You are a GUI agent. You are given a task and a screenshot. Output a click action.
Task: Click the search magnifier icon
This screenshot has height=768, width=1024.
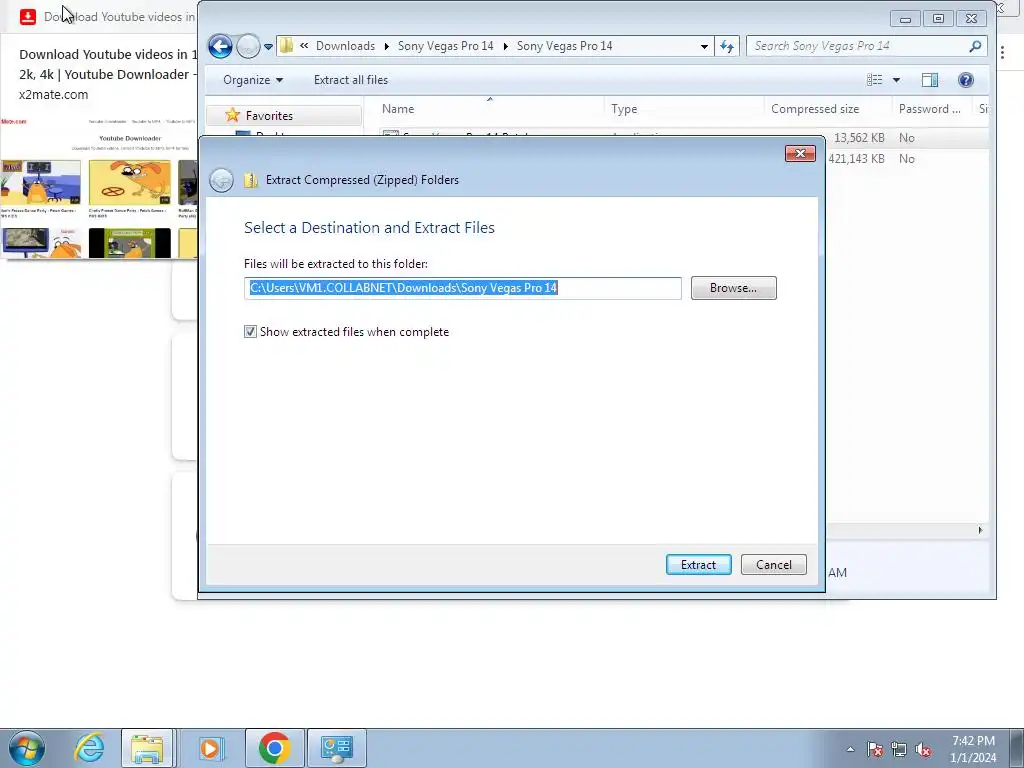coord(975,46)
